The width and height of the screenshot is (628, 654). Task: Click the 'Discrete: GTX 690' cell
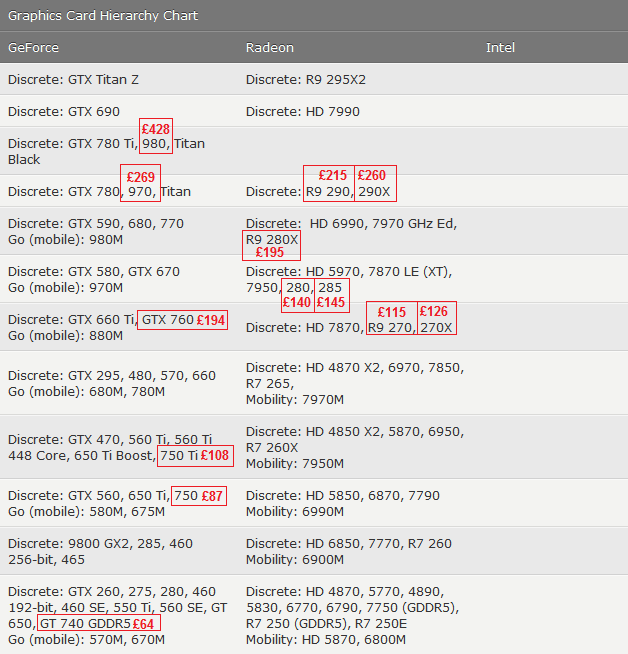pos(64,111)
